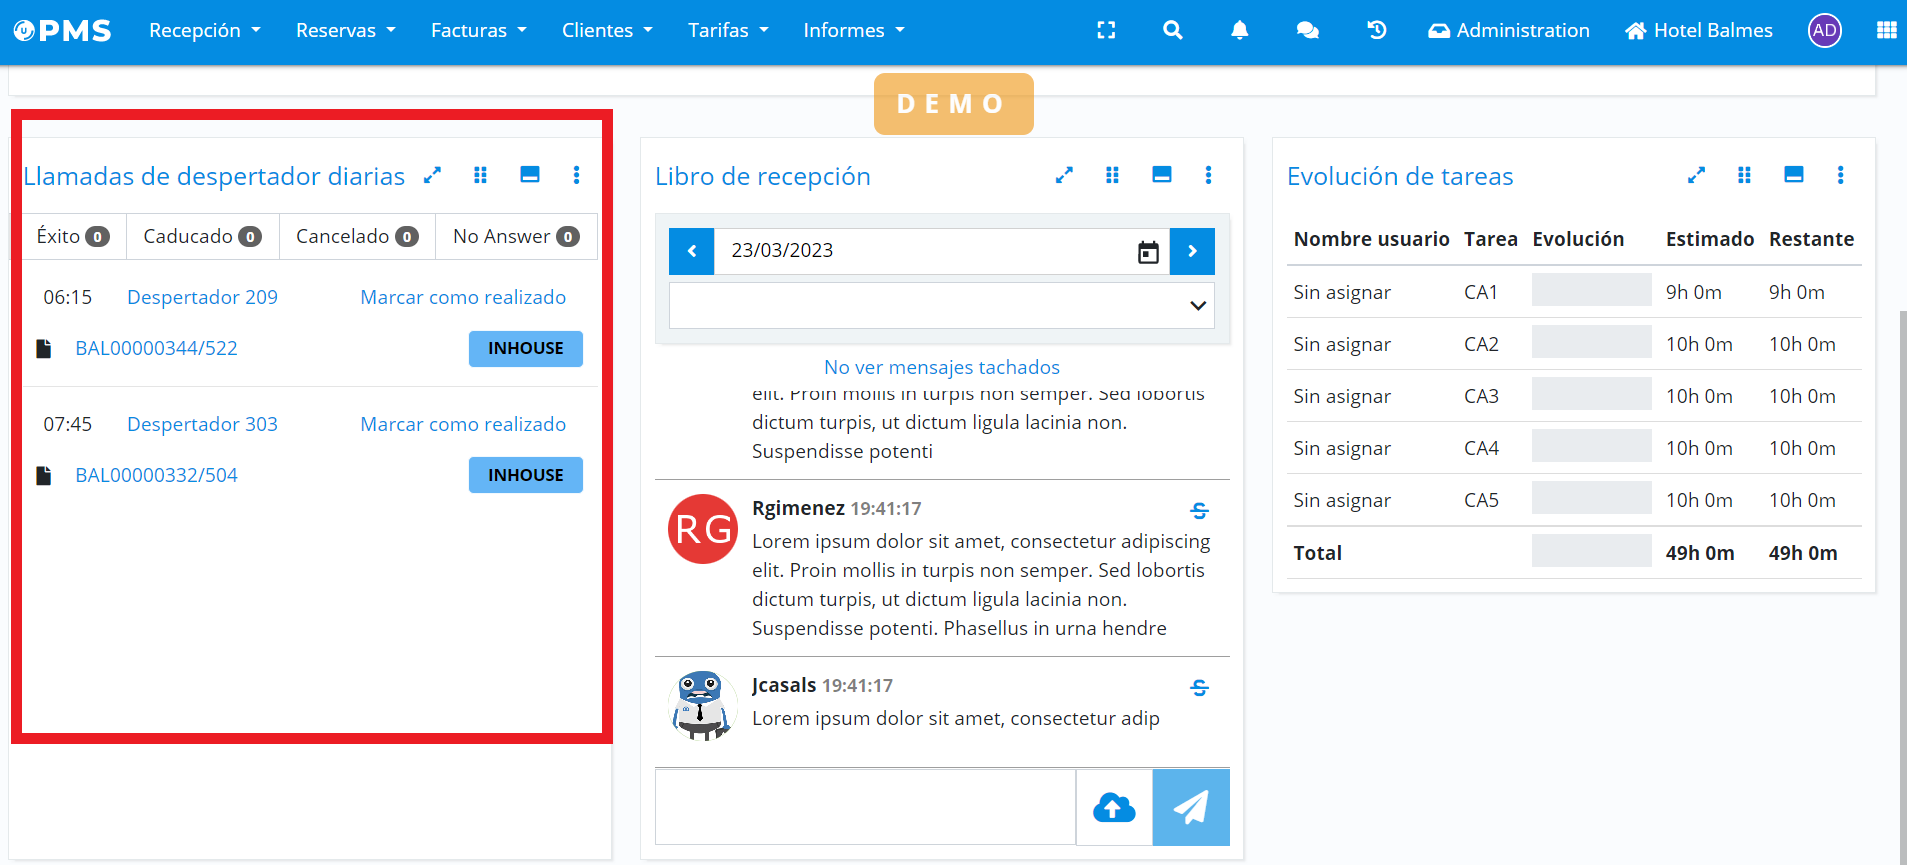Toggle strikethrough on Rgimenez message

pyautogui.click(x=1200, y=511)
